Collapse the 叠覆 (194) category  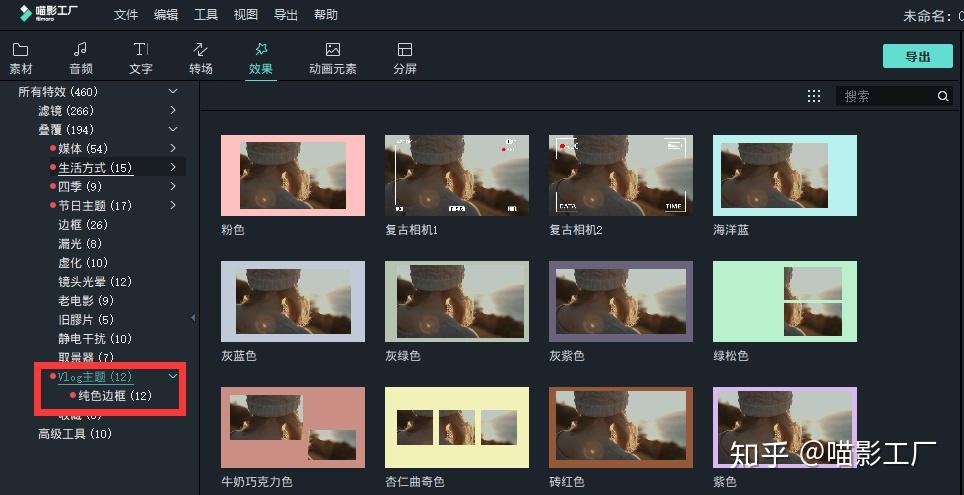pyautogui.click(x=173, y=130)
